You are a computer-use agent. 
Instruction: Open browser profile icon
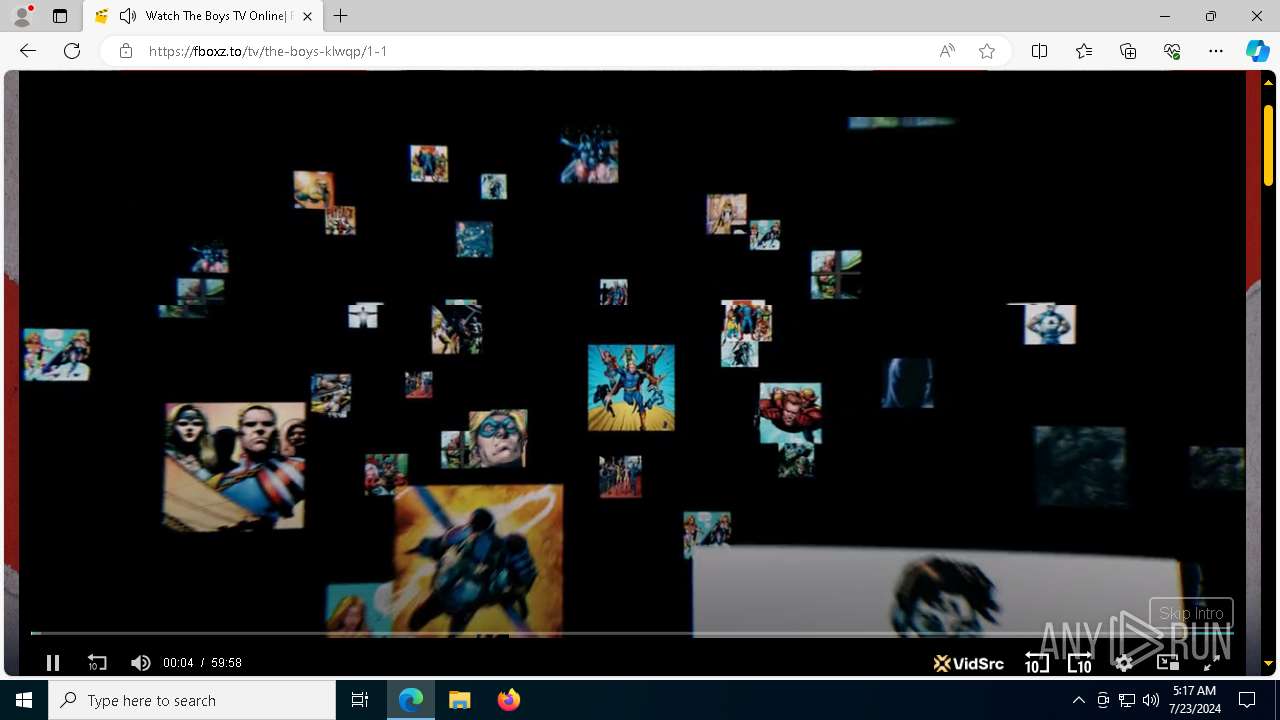tap(22, 16)
